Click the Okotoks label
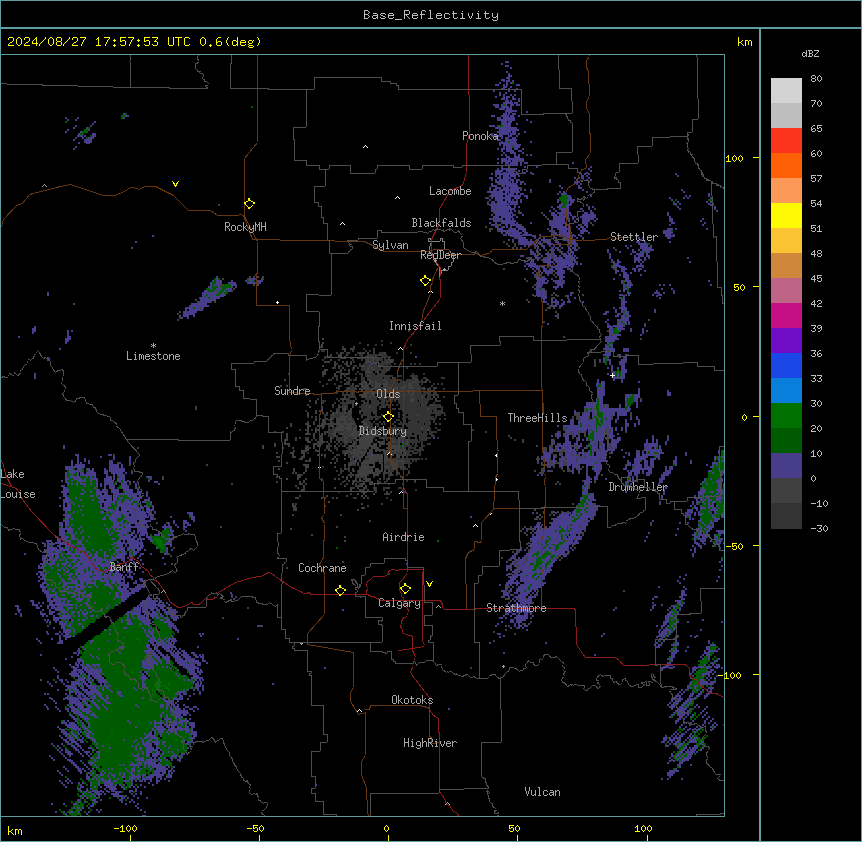 tap(412, 700)
